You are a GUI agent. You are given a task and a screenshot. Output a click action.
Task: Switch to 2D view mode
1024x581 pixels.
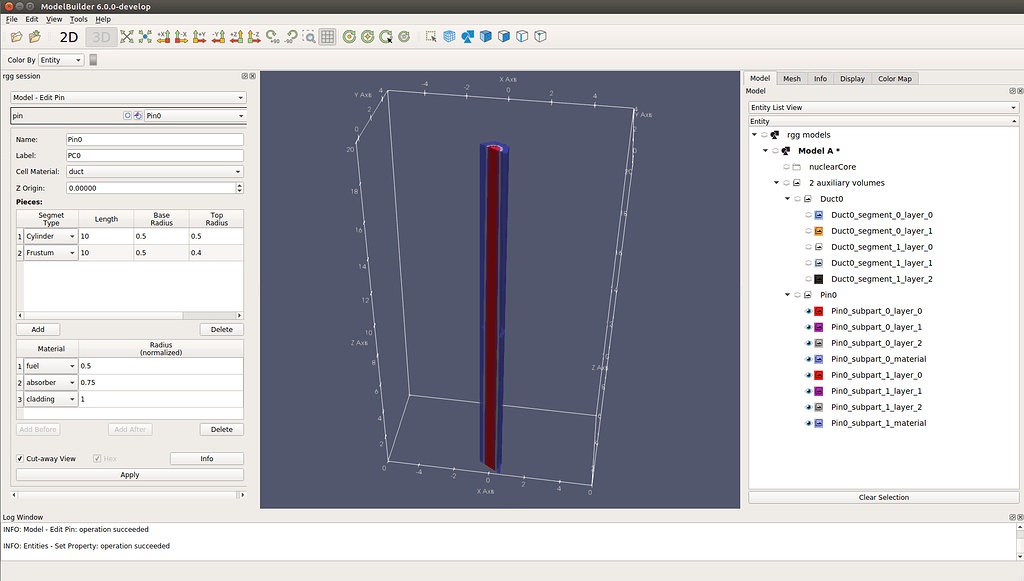[x=68, y=37]
